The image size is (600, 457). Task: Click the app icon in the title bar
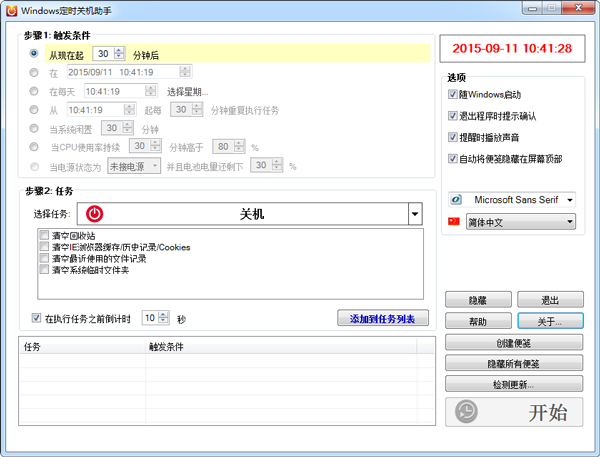[11, 10]
